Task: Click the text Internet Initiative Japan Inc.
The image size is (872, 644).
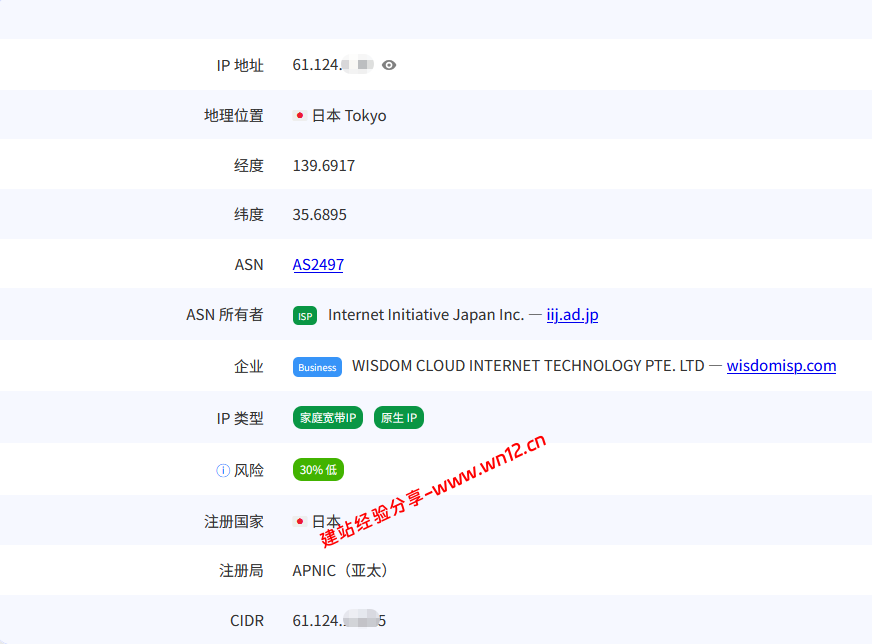Action: [426, 315]
